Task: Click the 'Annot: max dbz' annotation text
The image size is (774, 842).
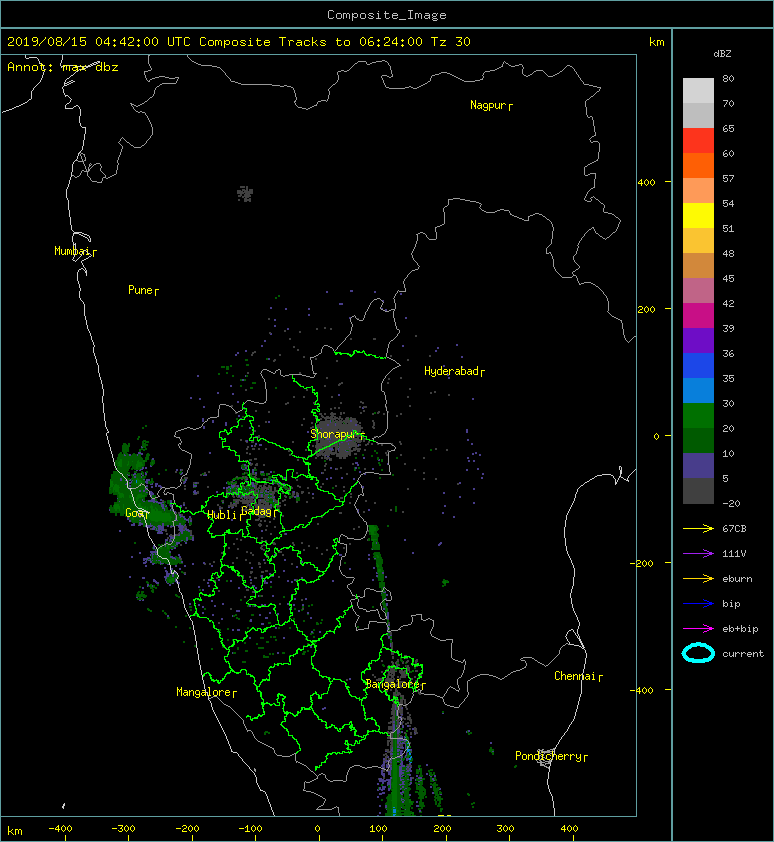Action: pos(63,67)
